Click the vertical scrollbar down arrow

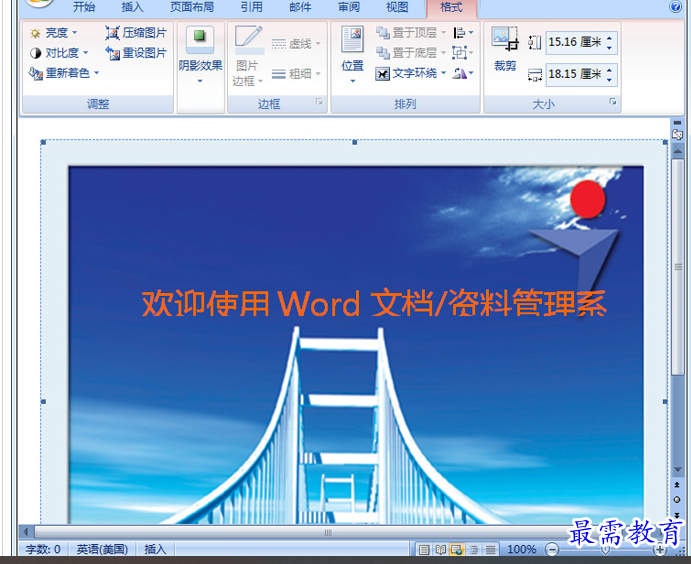(677, 469)
